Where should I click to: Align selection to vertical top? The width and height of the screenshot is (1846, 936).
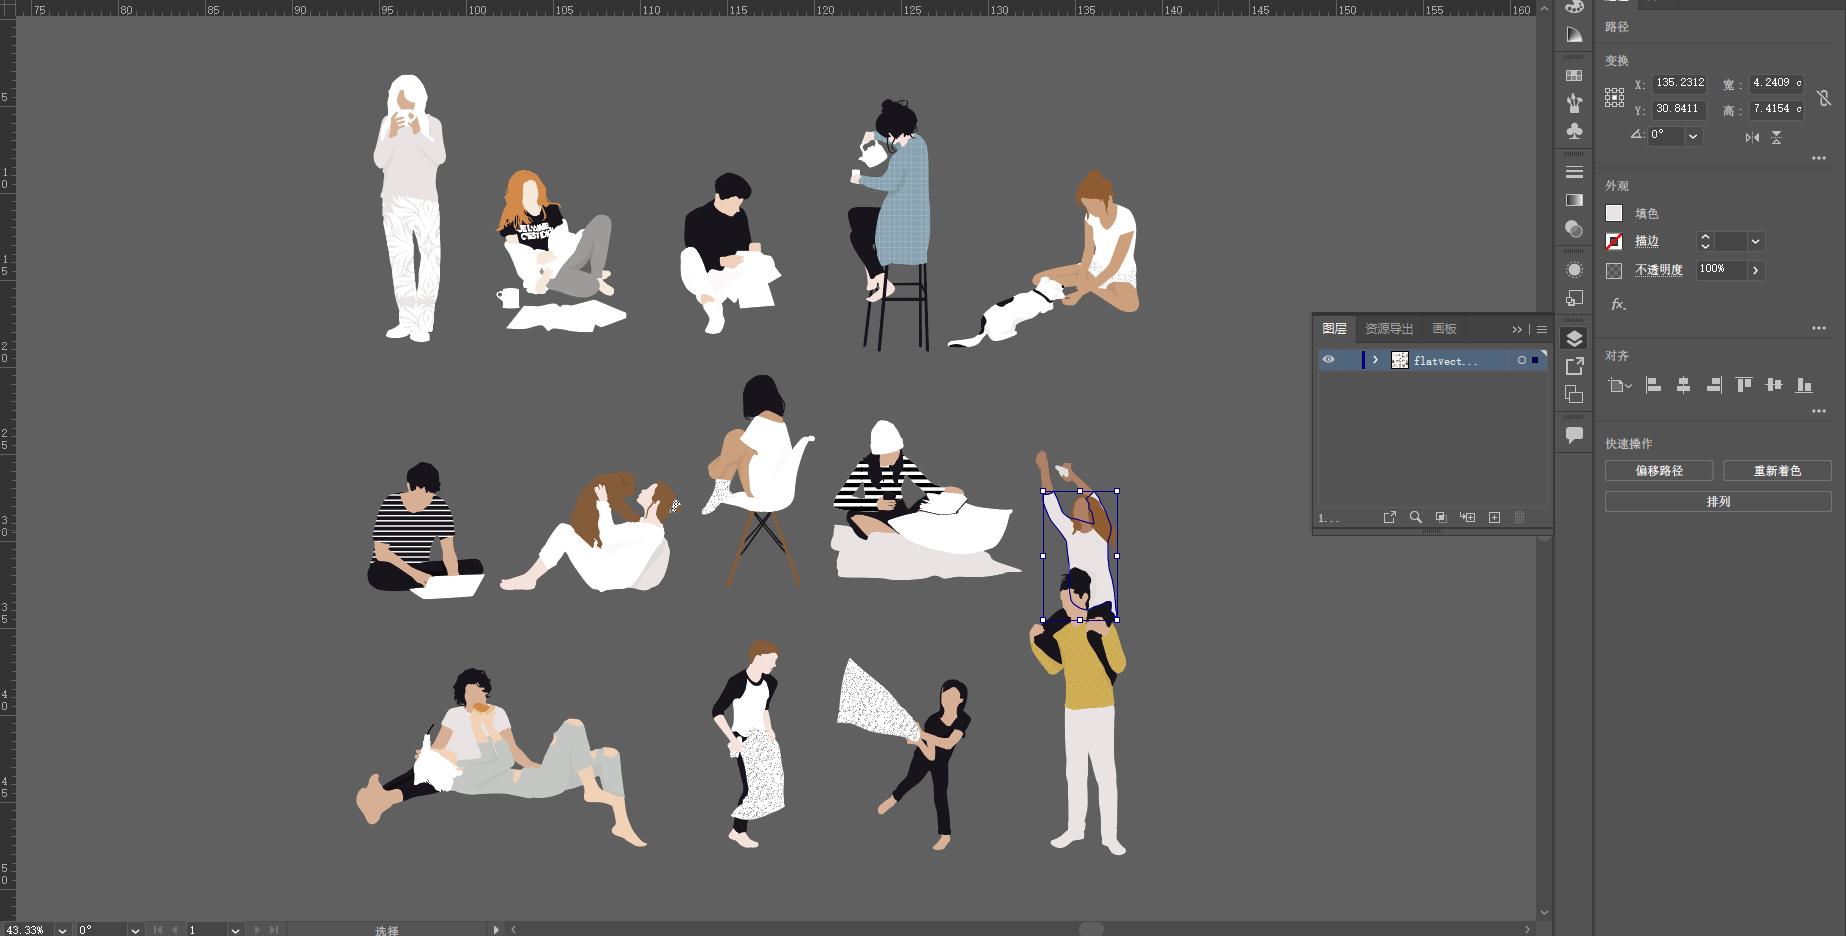pyautogui.click(x=1744, y=385)
